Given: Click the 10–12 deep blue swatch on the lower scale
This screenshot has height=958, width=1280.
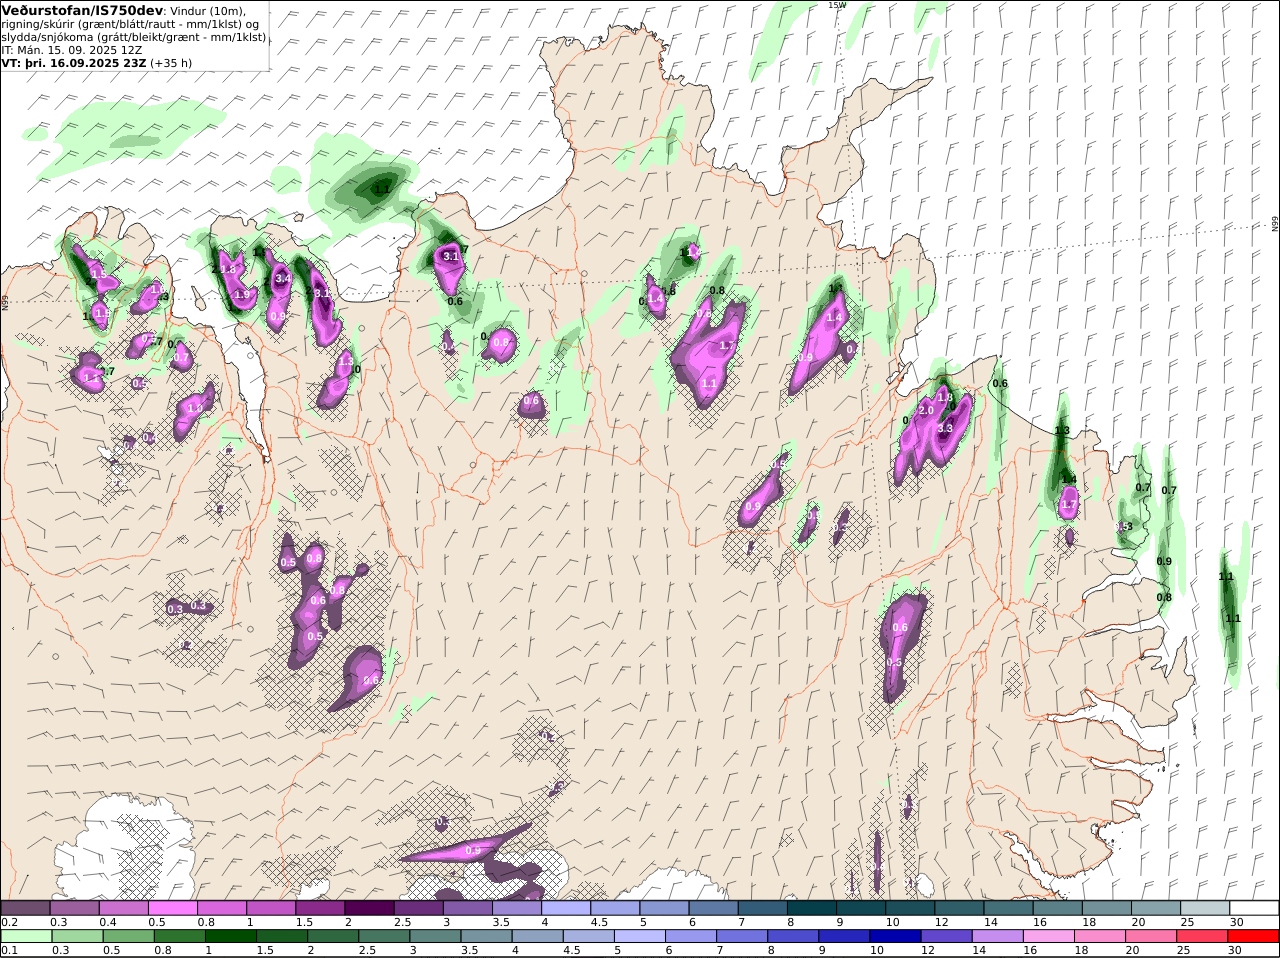Looking at the screenshot, I should coord(896,936).
